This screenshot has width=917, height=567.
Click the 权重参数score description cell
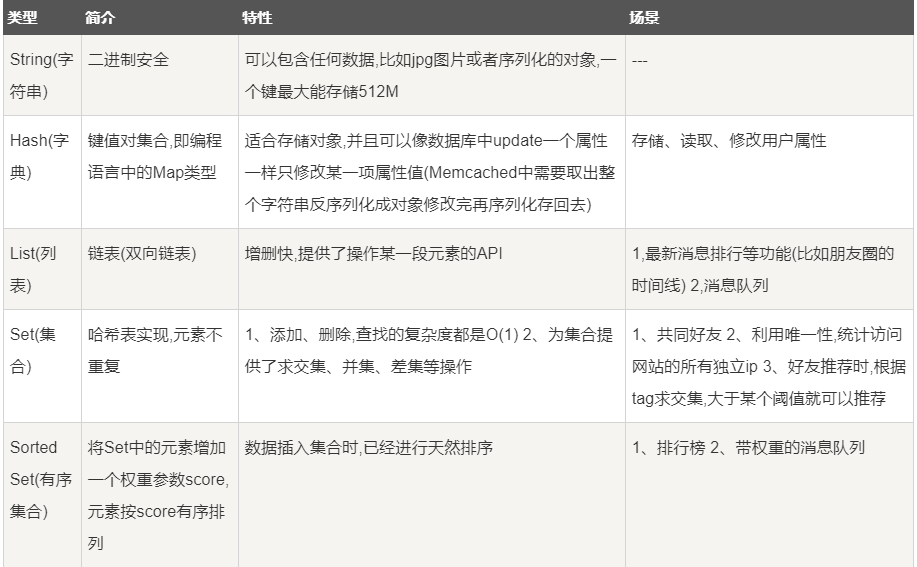pyautogui.click(x=160, y=495)
